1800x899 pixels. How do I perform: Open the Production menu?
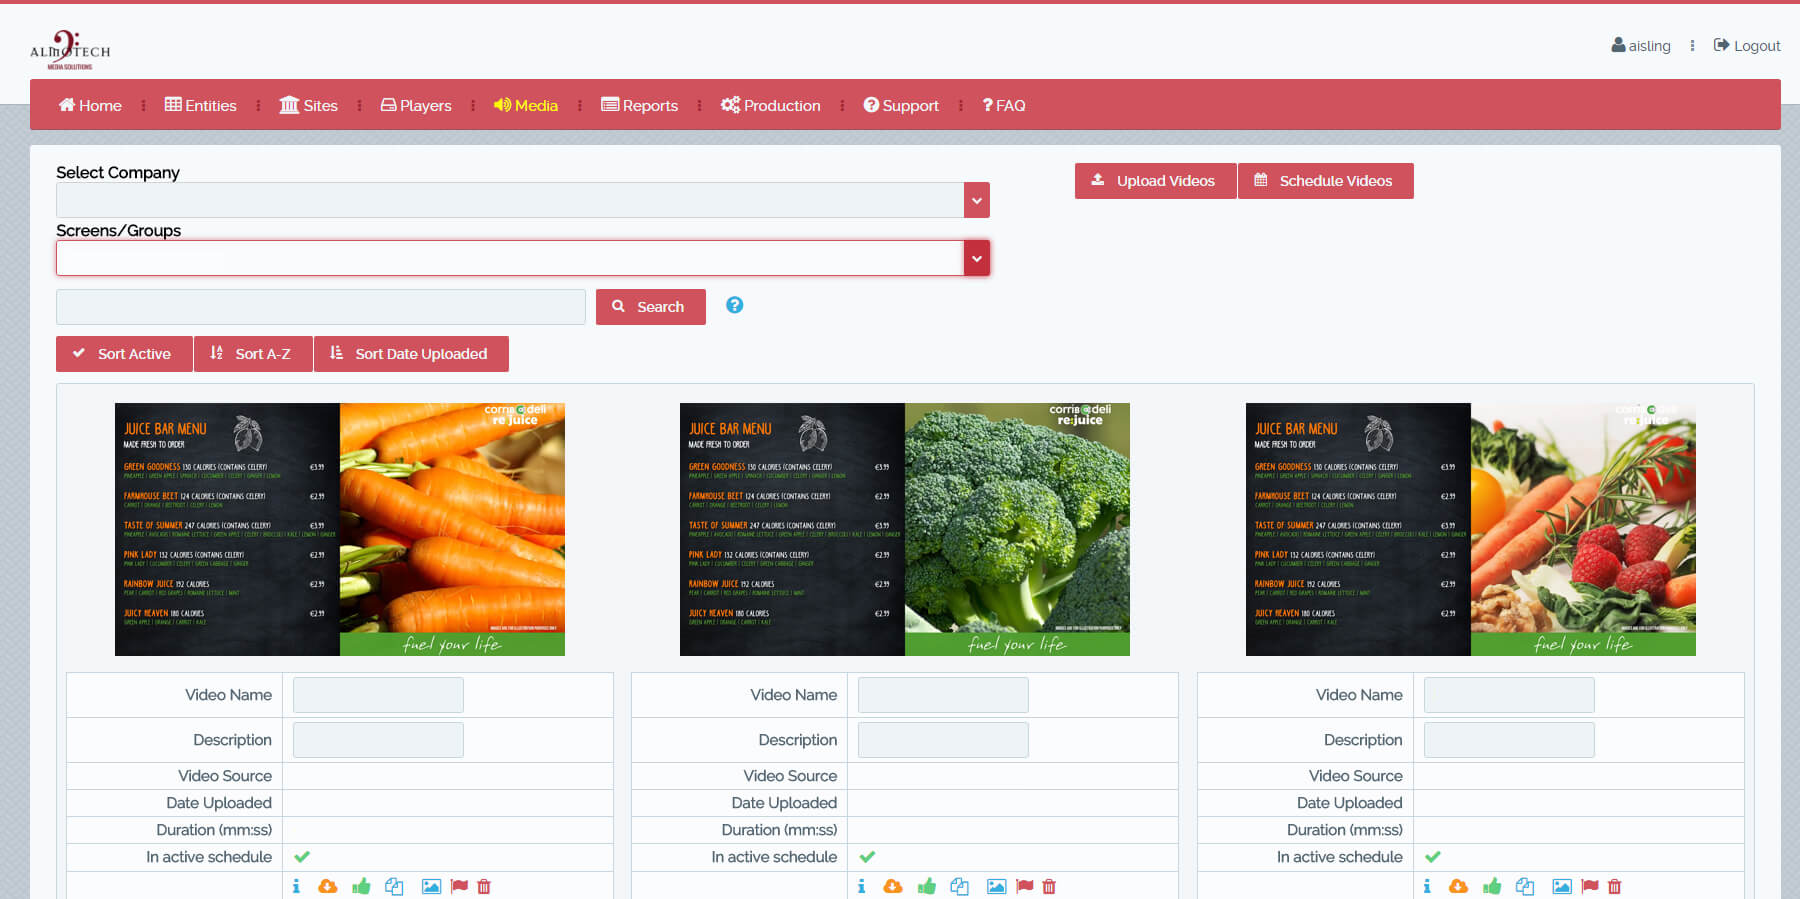(771, 105)
